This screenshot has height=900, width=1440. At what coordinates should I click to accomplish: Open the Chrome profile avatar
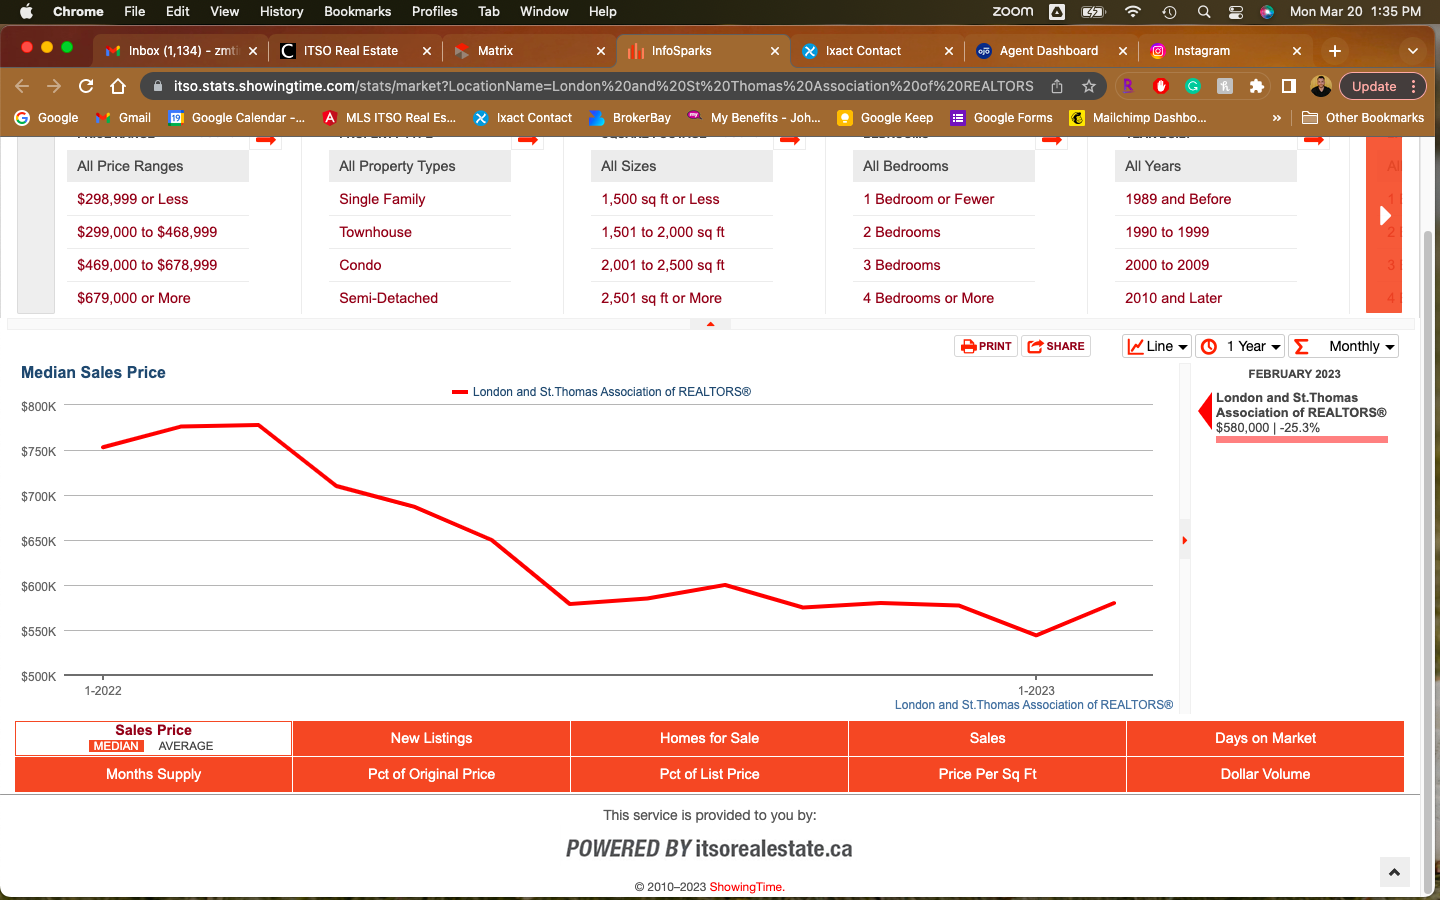(1321, 86)
